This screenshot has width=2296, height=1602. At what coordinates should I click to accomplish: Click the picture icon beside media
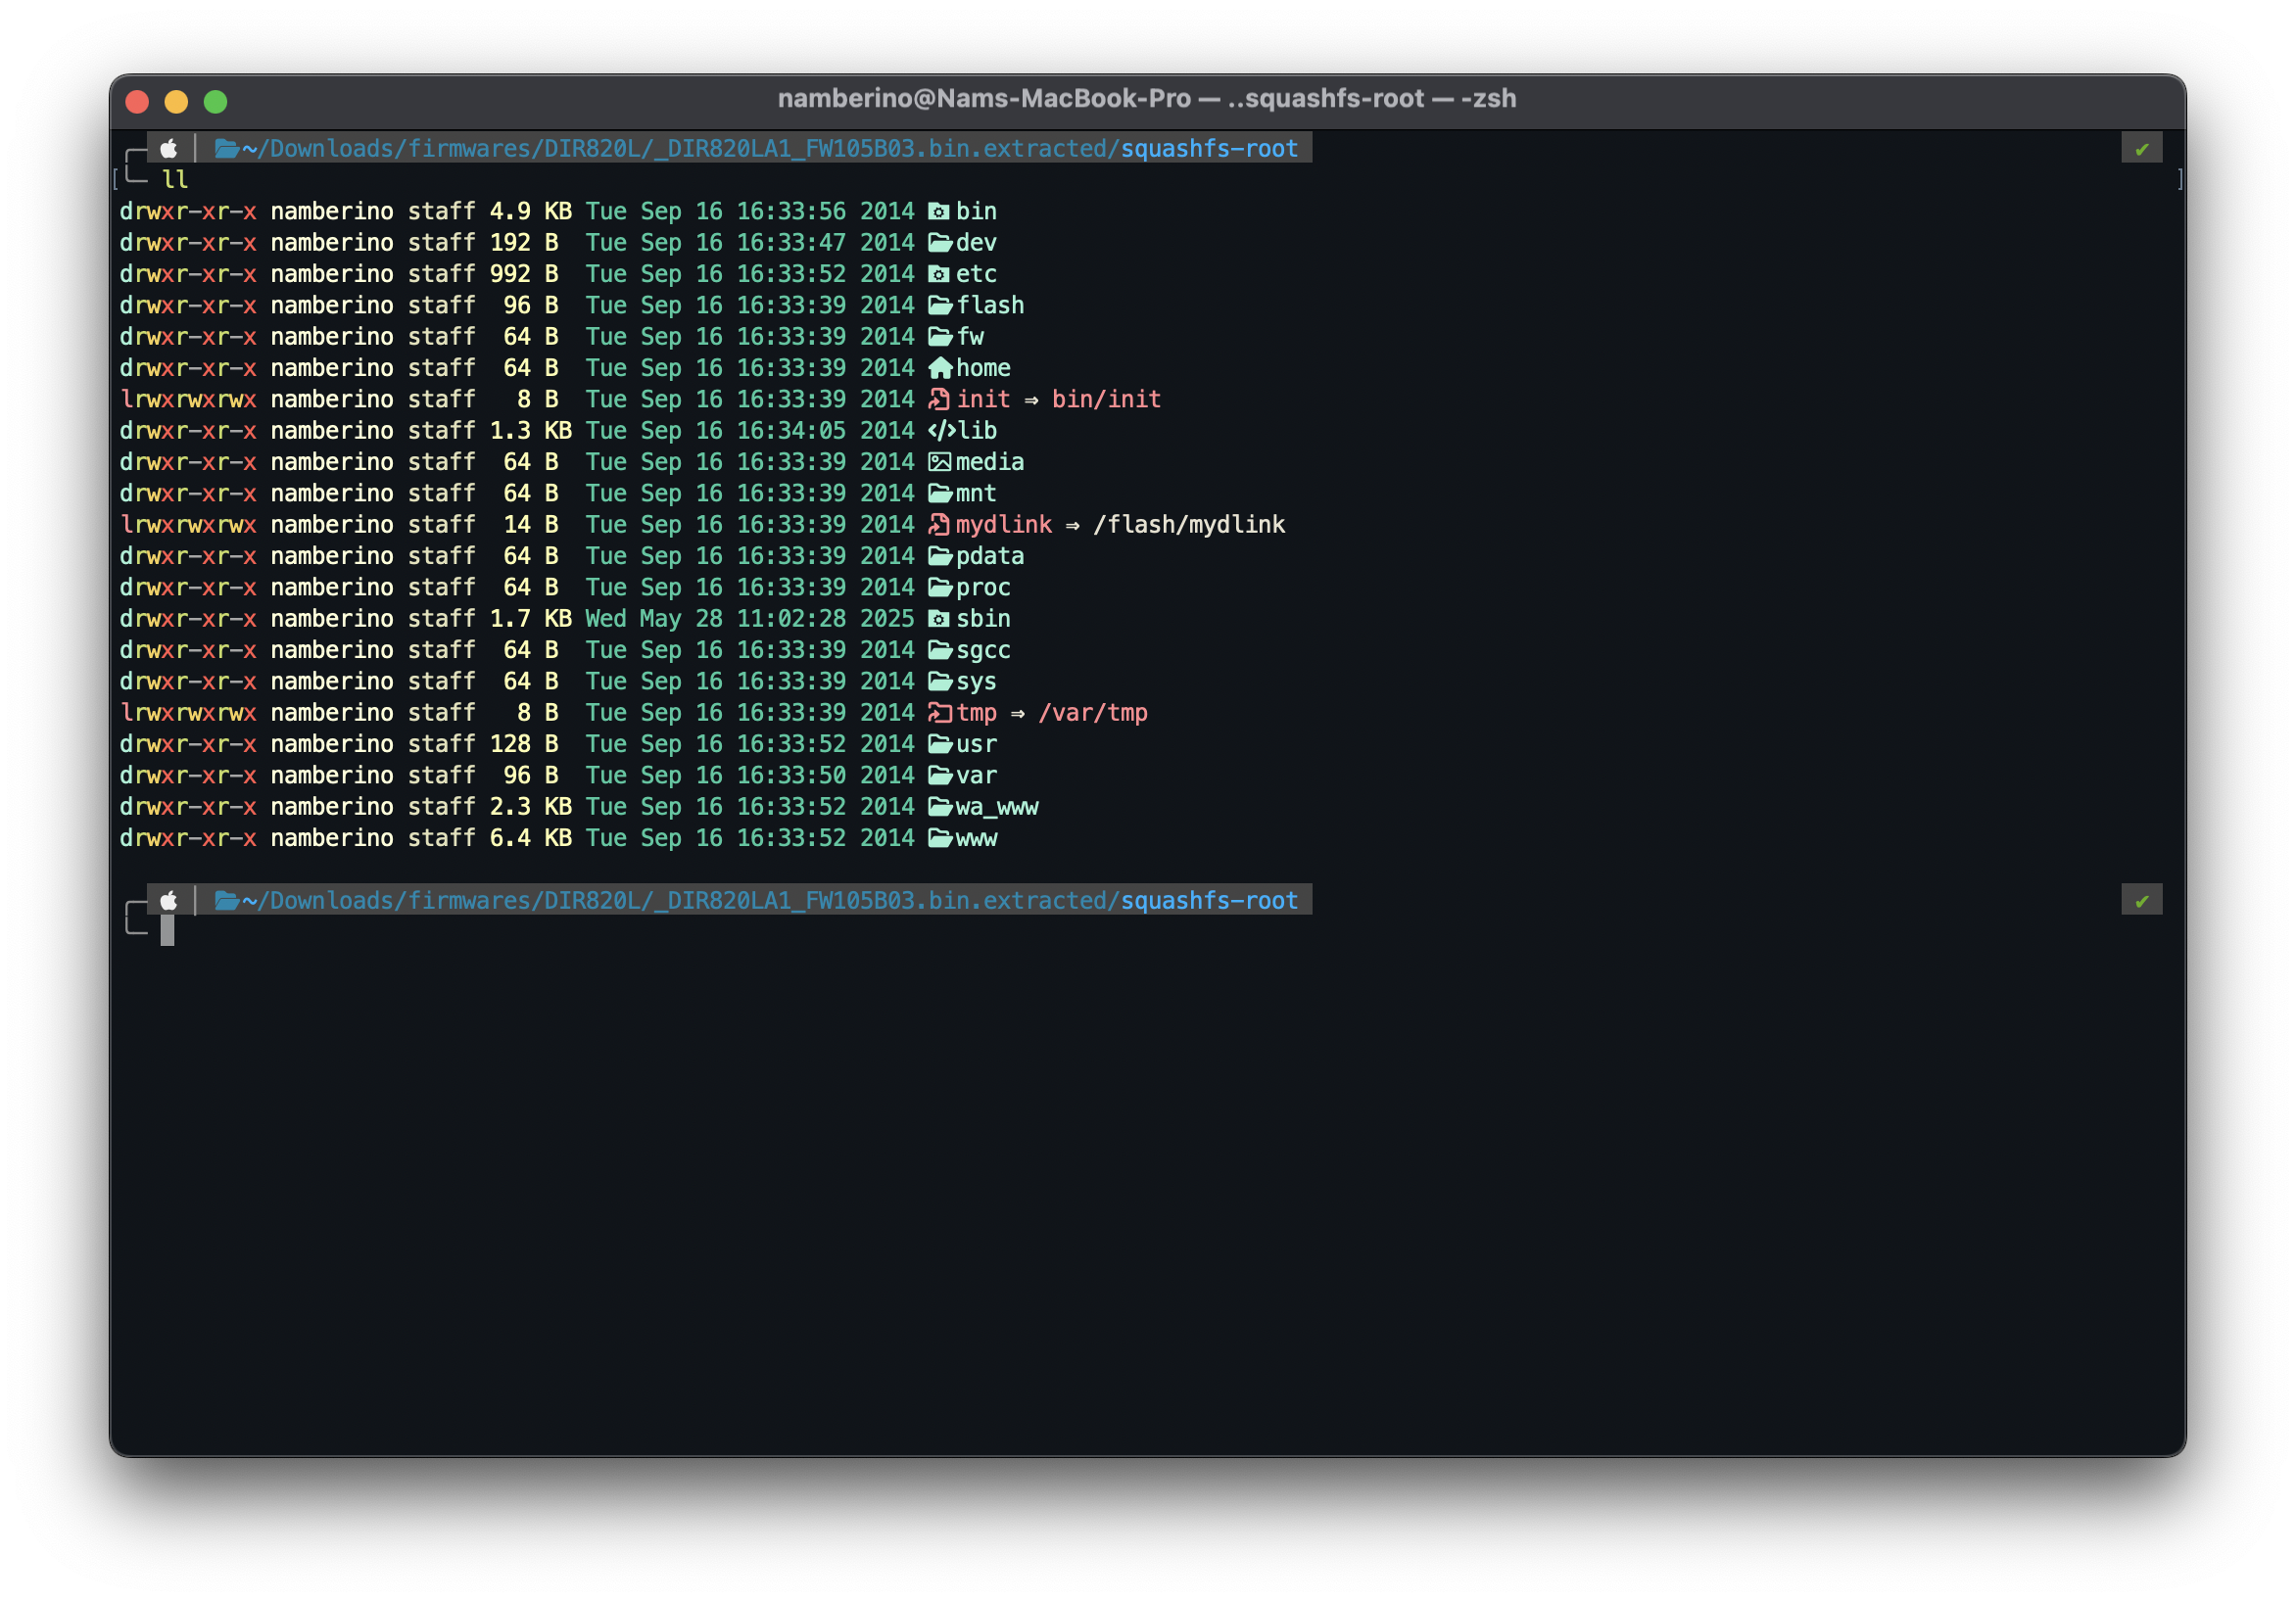pos(939,462)
